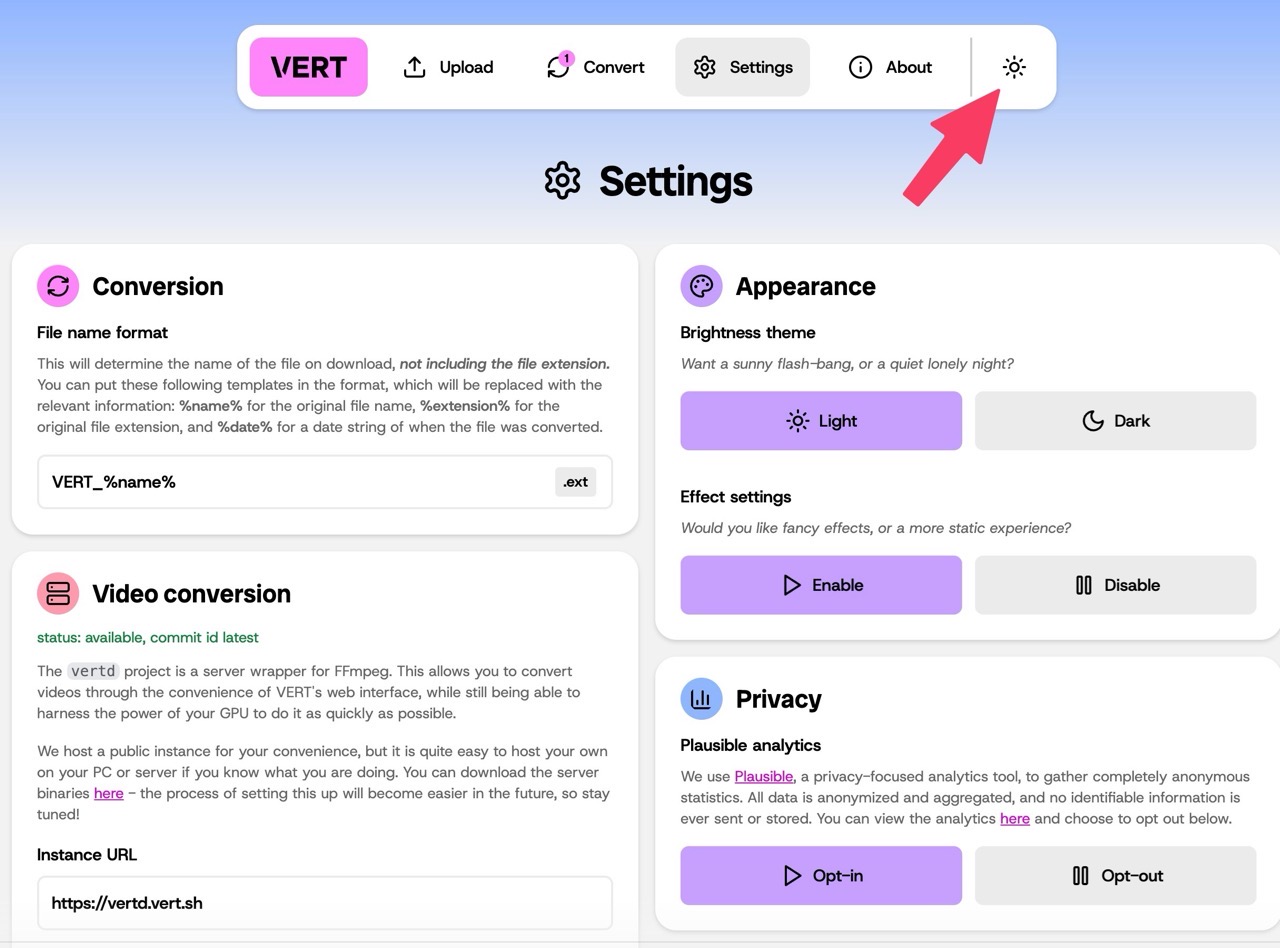Click the Video conversion server icon
This screenshot has height=948, width=1280.
pos(58,594)
